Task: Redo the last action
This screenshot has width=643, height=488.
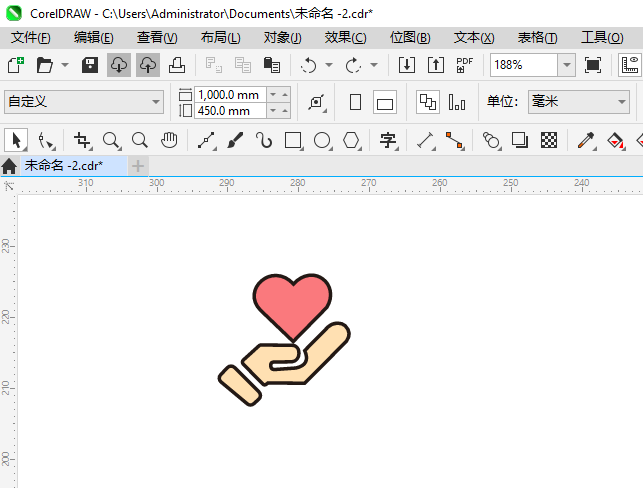Action: 353,65
